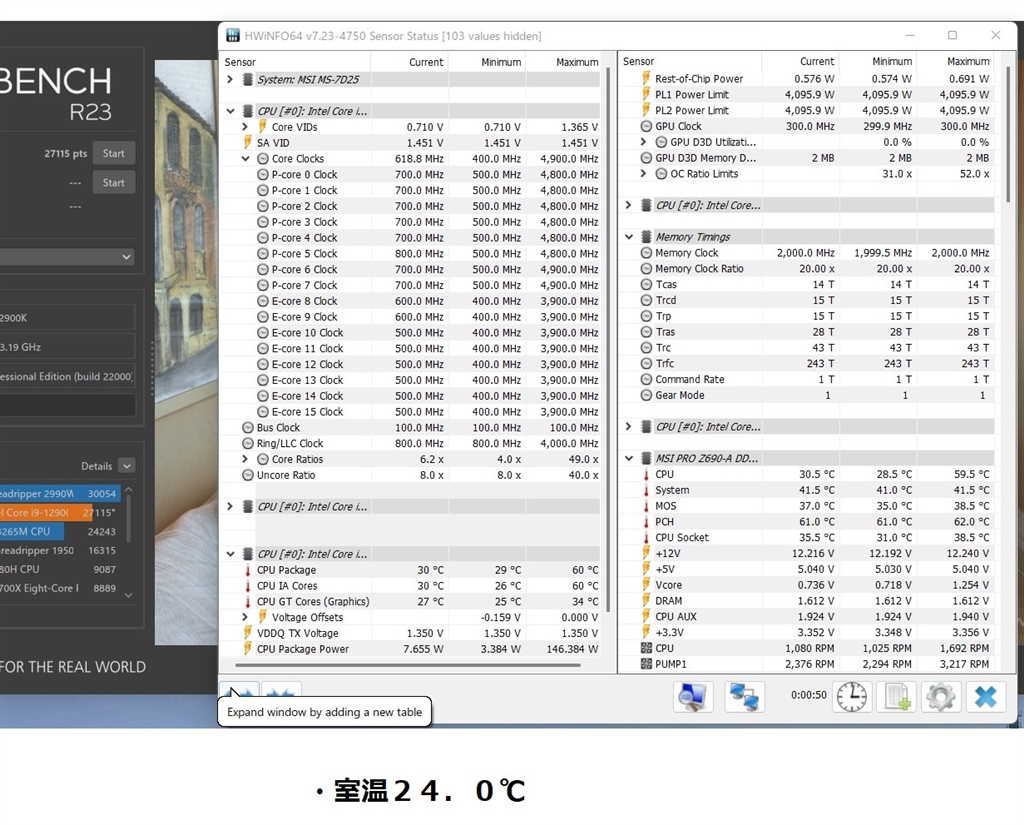Image resolution: width=1024 pixels, height=825 pixels.
Task: Collapse the Memory Timings section
Action: click(x=629, y=237)
